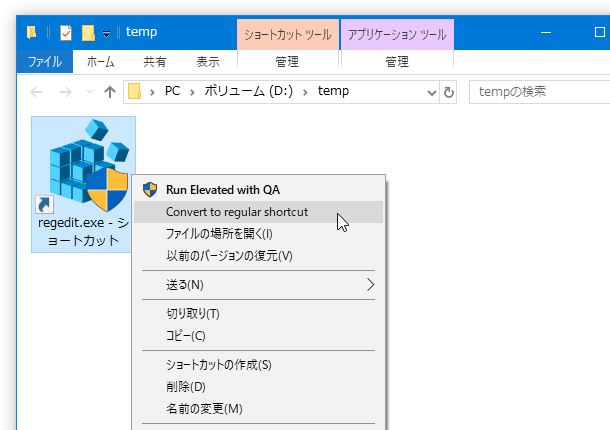Expand the chevron after PC in address bar
The image size is (610, 430).
192,92
